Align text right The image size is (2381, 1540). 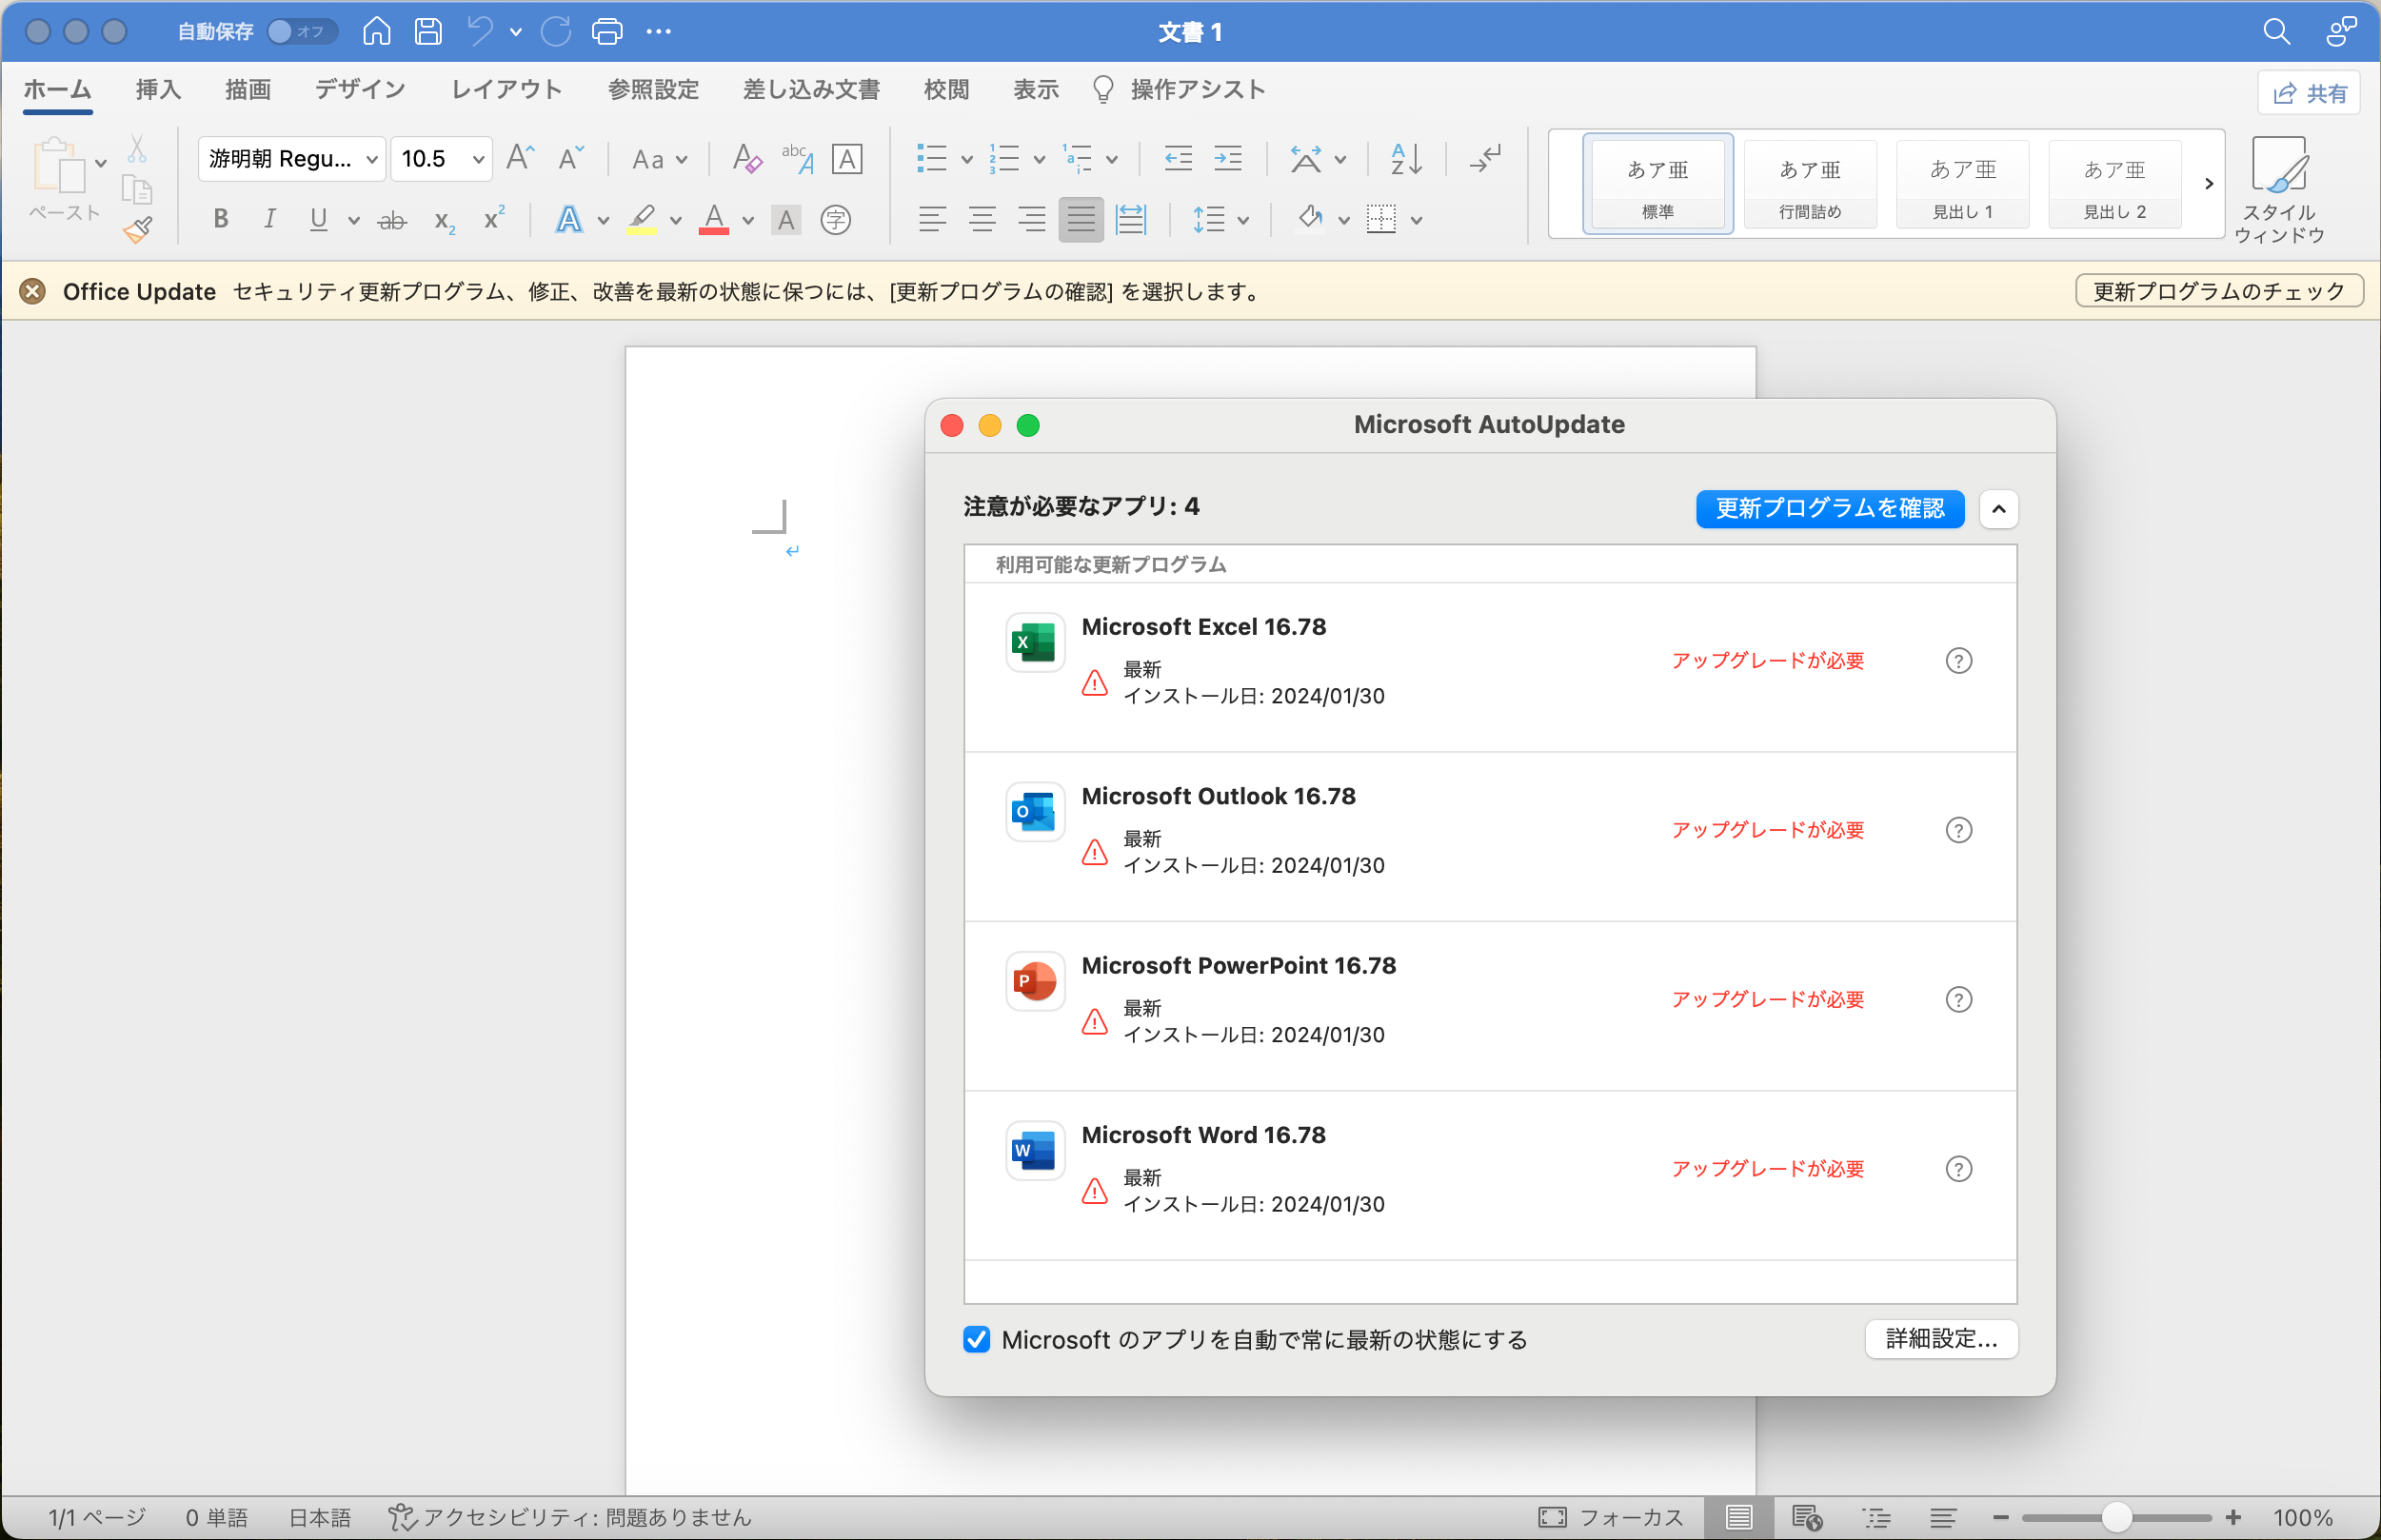point(1031,219)
